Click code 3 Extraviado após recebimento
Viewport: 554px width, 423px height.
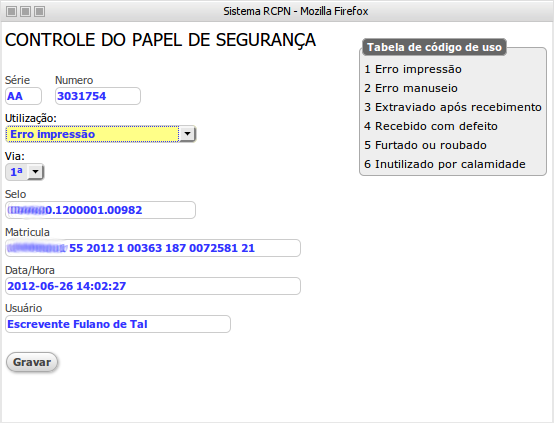pos(453,107)
